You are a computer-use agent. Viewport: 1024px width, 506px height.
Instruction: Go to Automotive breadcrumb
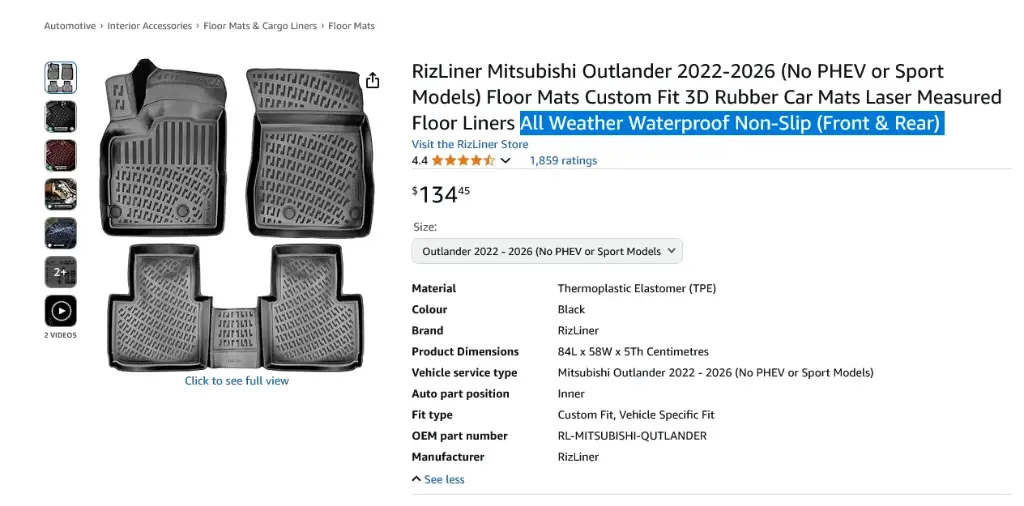[x=70, y=26]
